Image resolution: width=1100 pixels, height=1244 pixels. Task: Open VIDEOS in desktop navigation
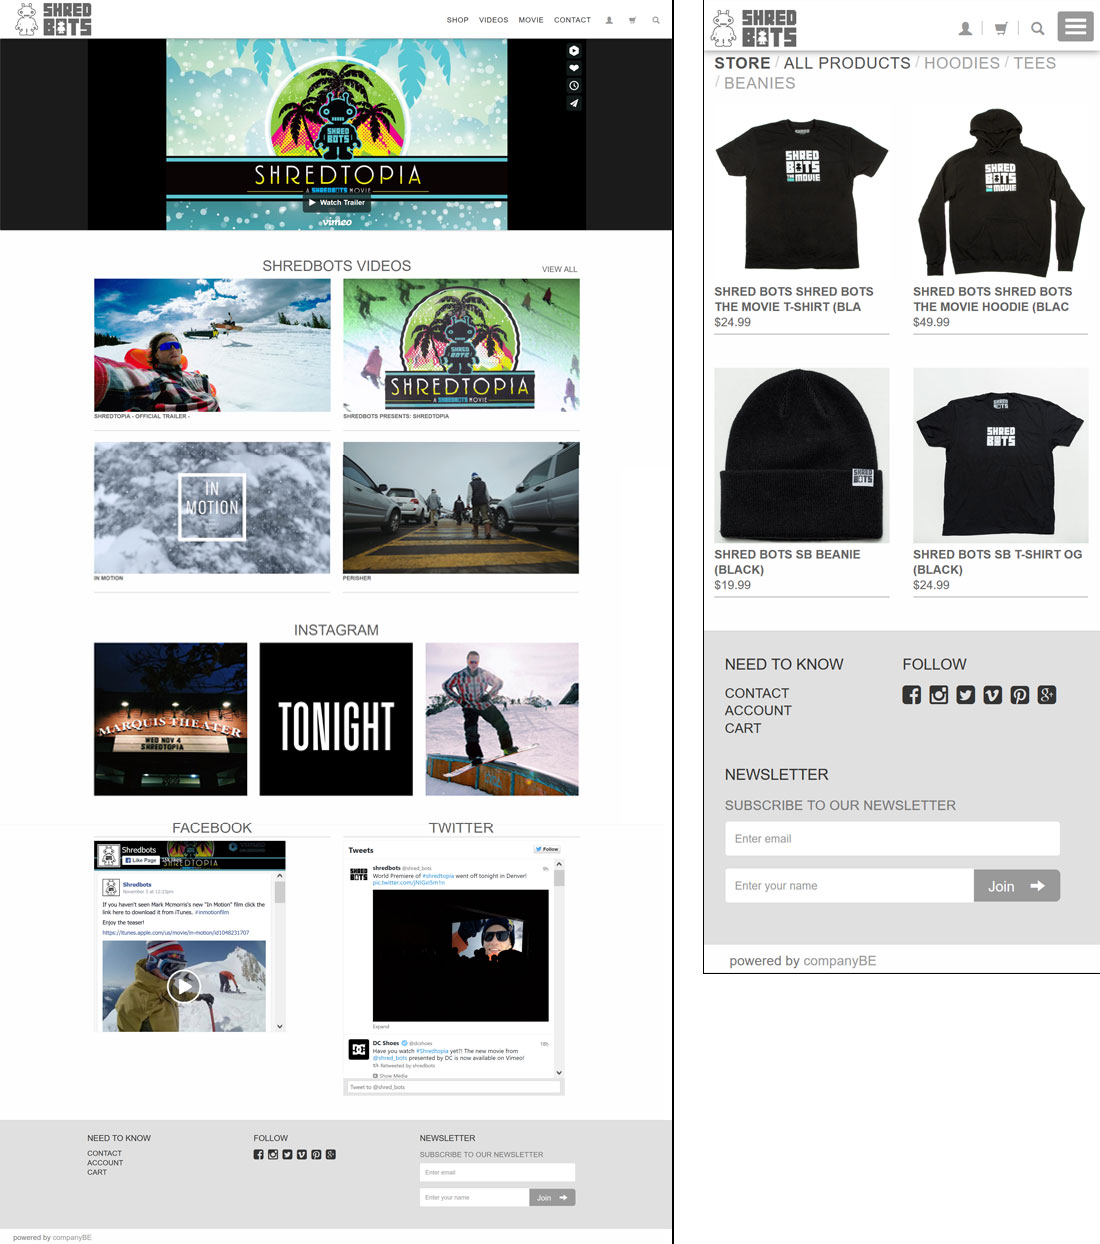(x=494, y=20)
